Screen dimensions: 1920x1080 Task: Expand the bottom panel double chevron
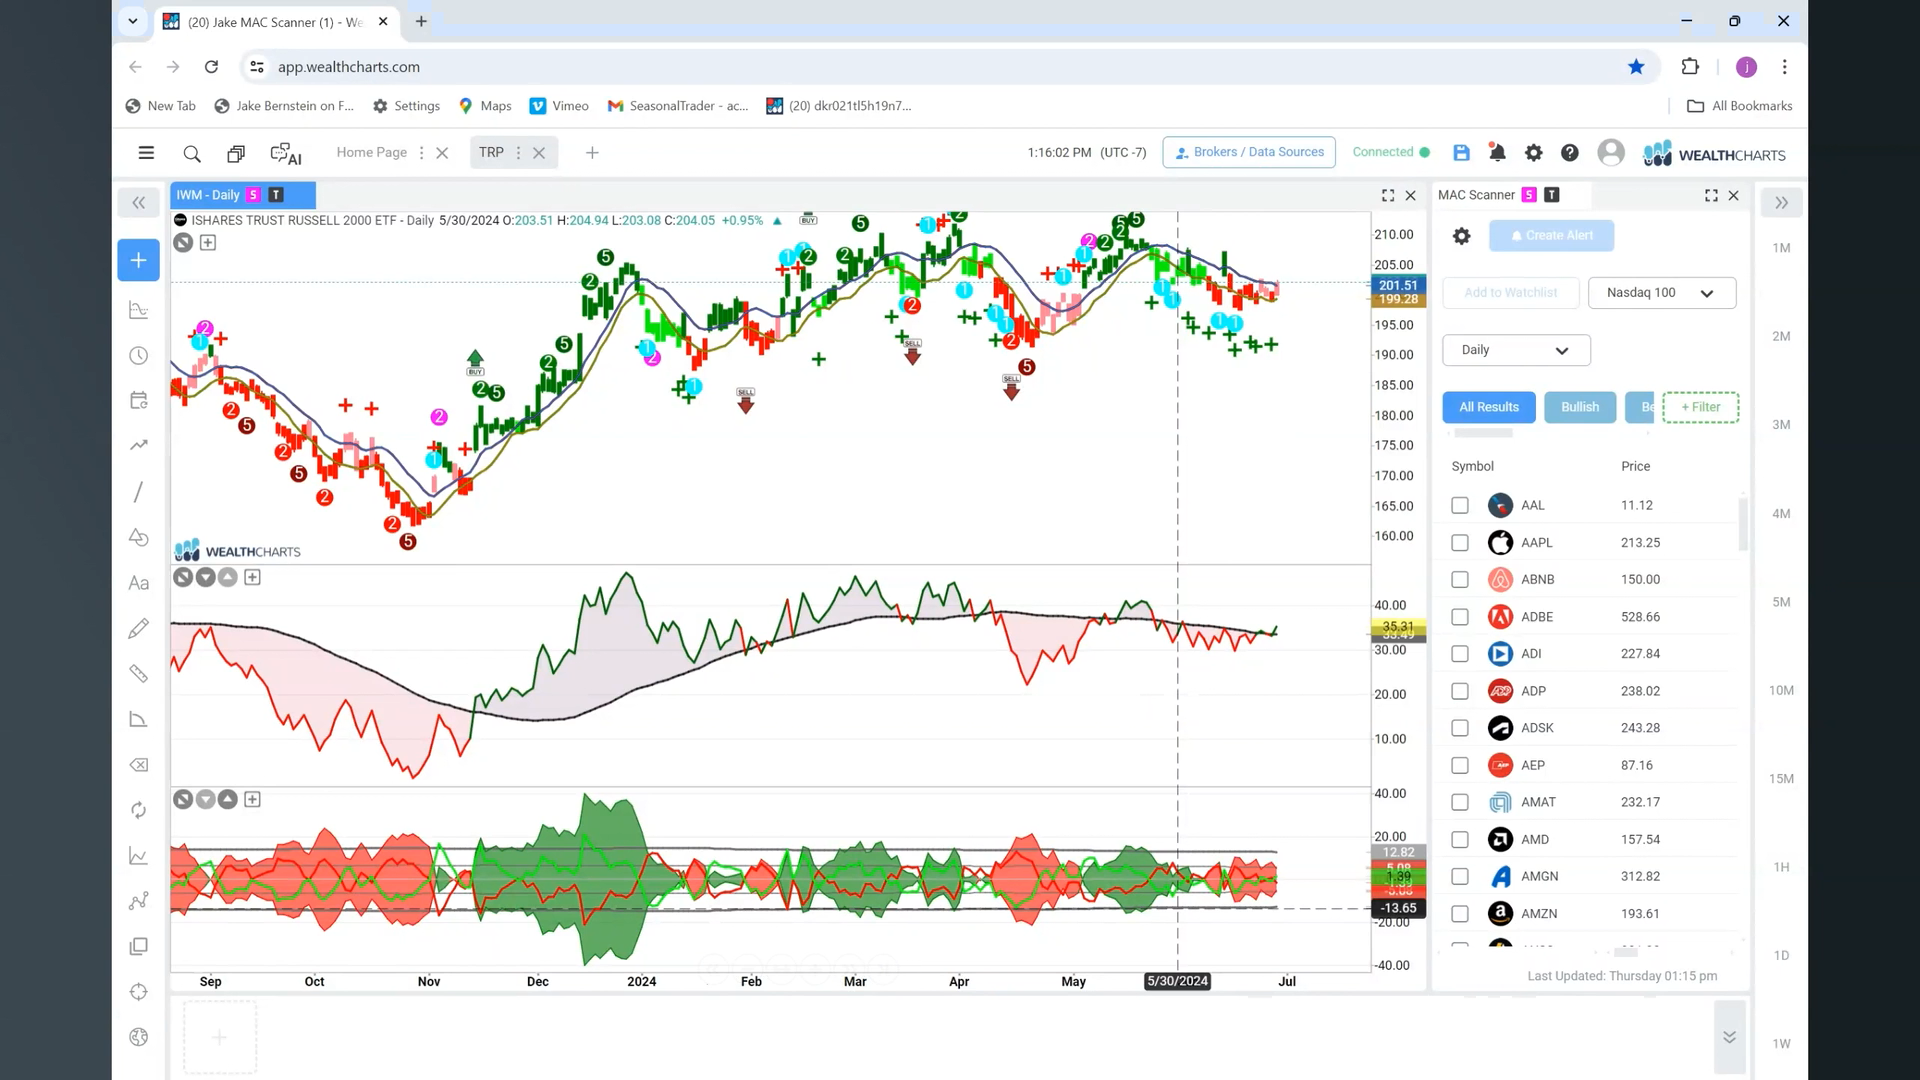click(1729, 1037)
